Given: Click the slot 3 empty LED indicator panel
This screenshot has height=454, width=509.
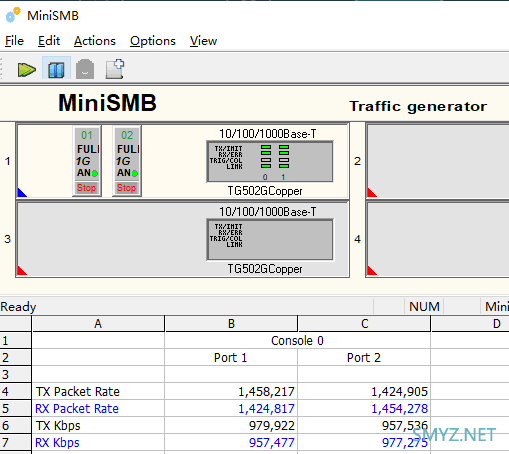Looking at the screenshot, I should click(x=270, y=239).
